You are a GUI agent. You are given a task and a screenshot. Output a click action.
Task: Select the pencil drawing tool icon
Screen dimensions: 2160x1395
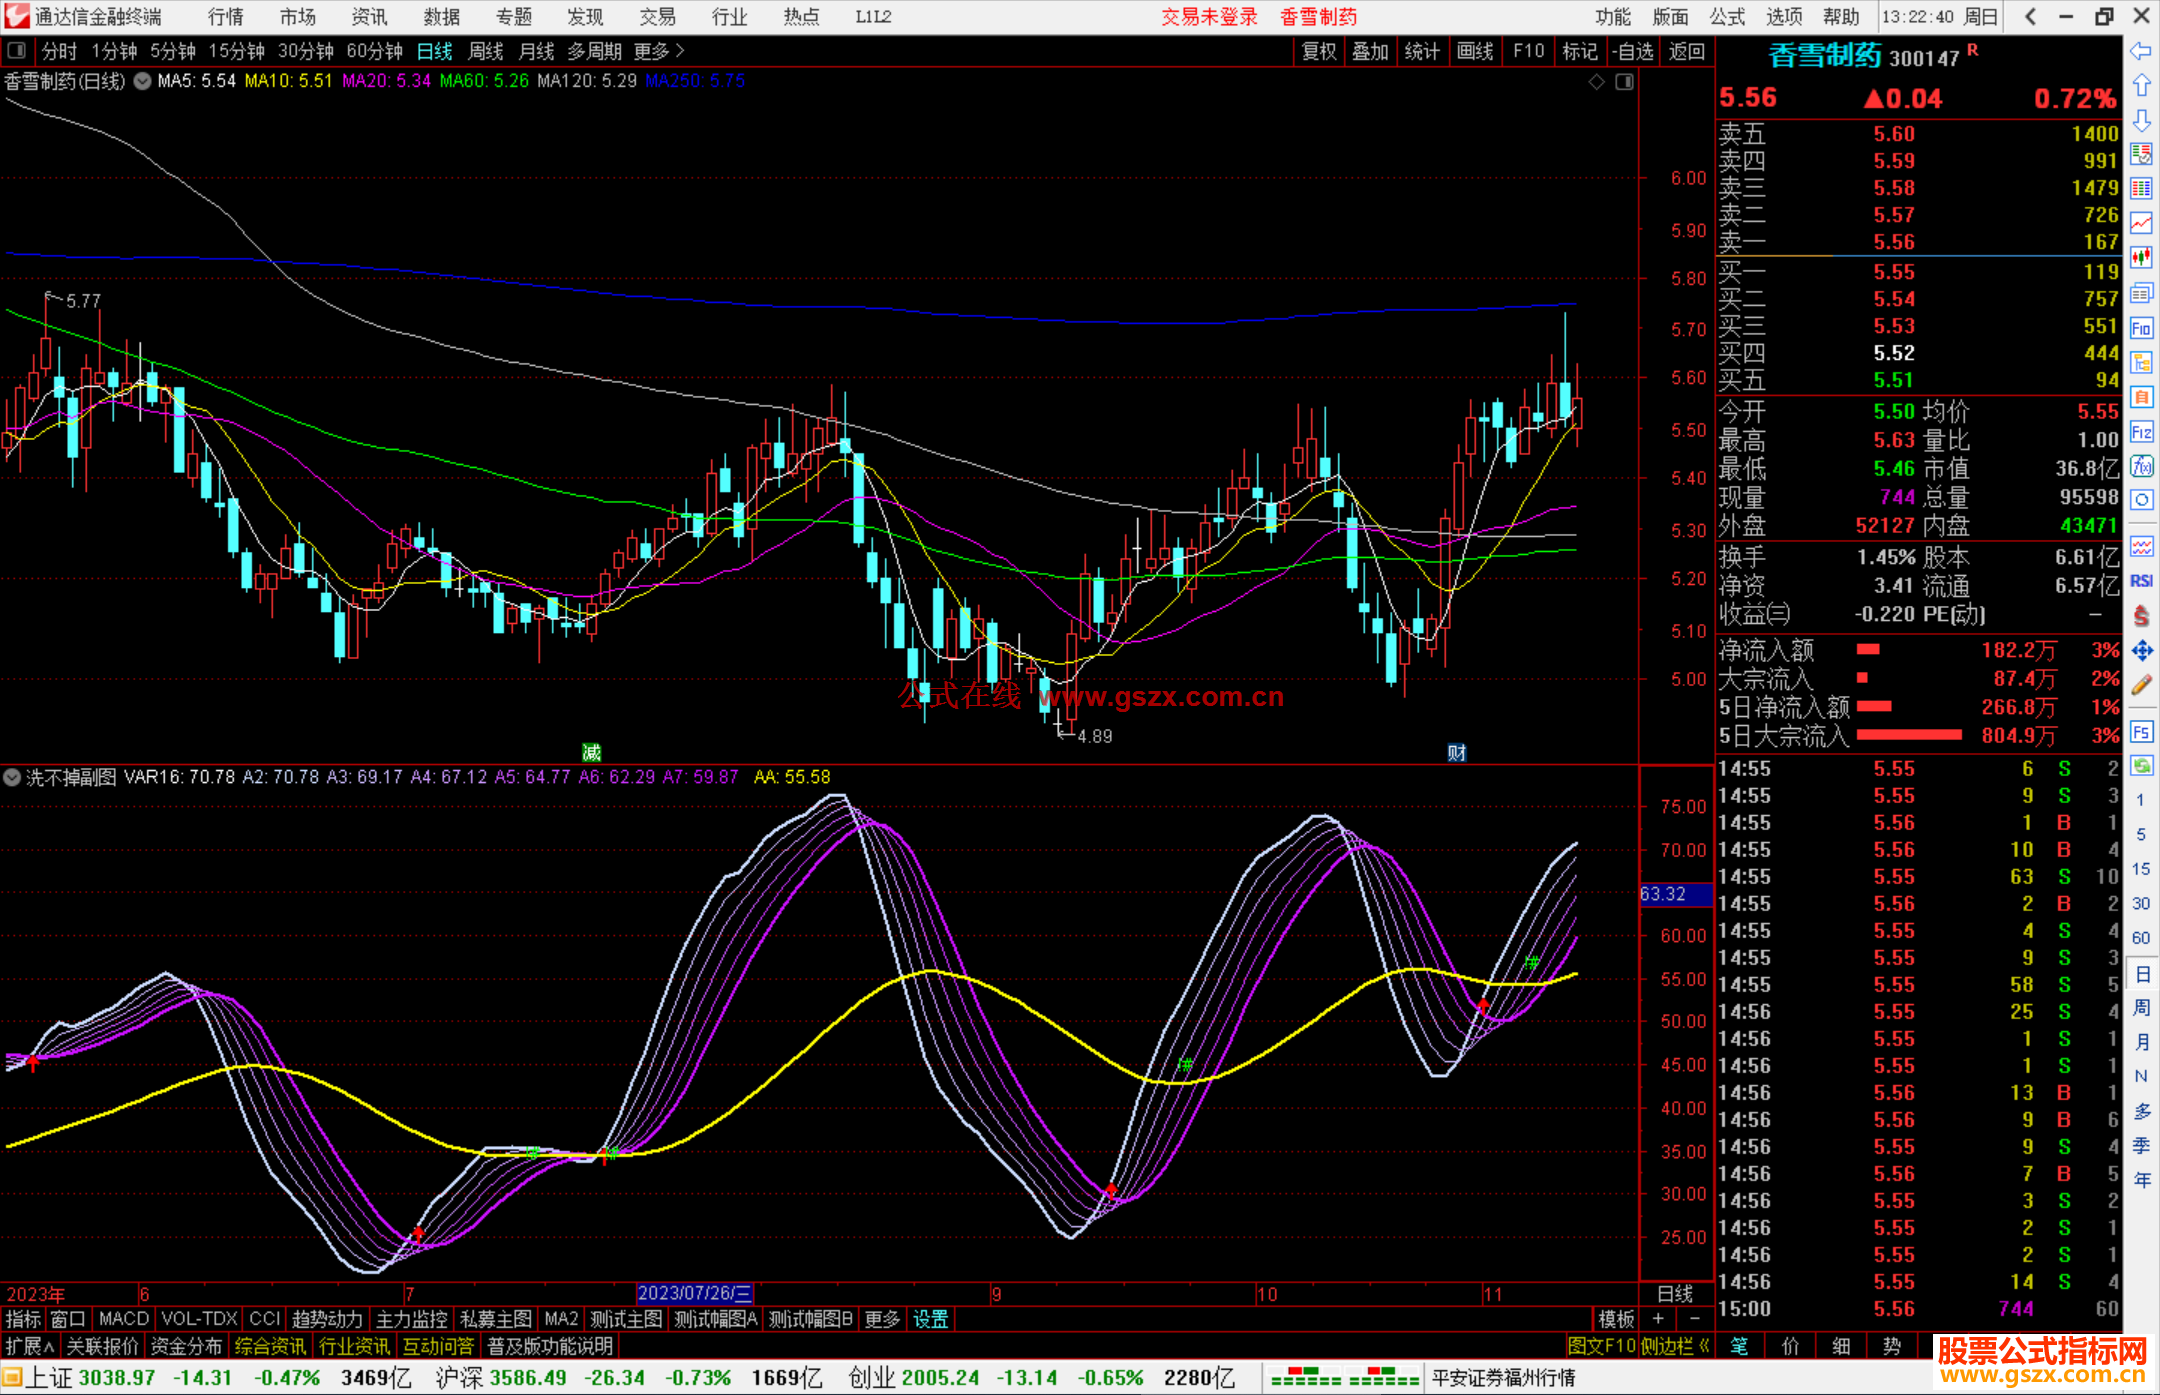[2141, 686]
